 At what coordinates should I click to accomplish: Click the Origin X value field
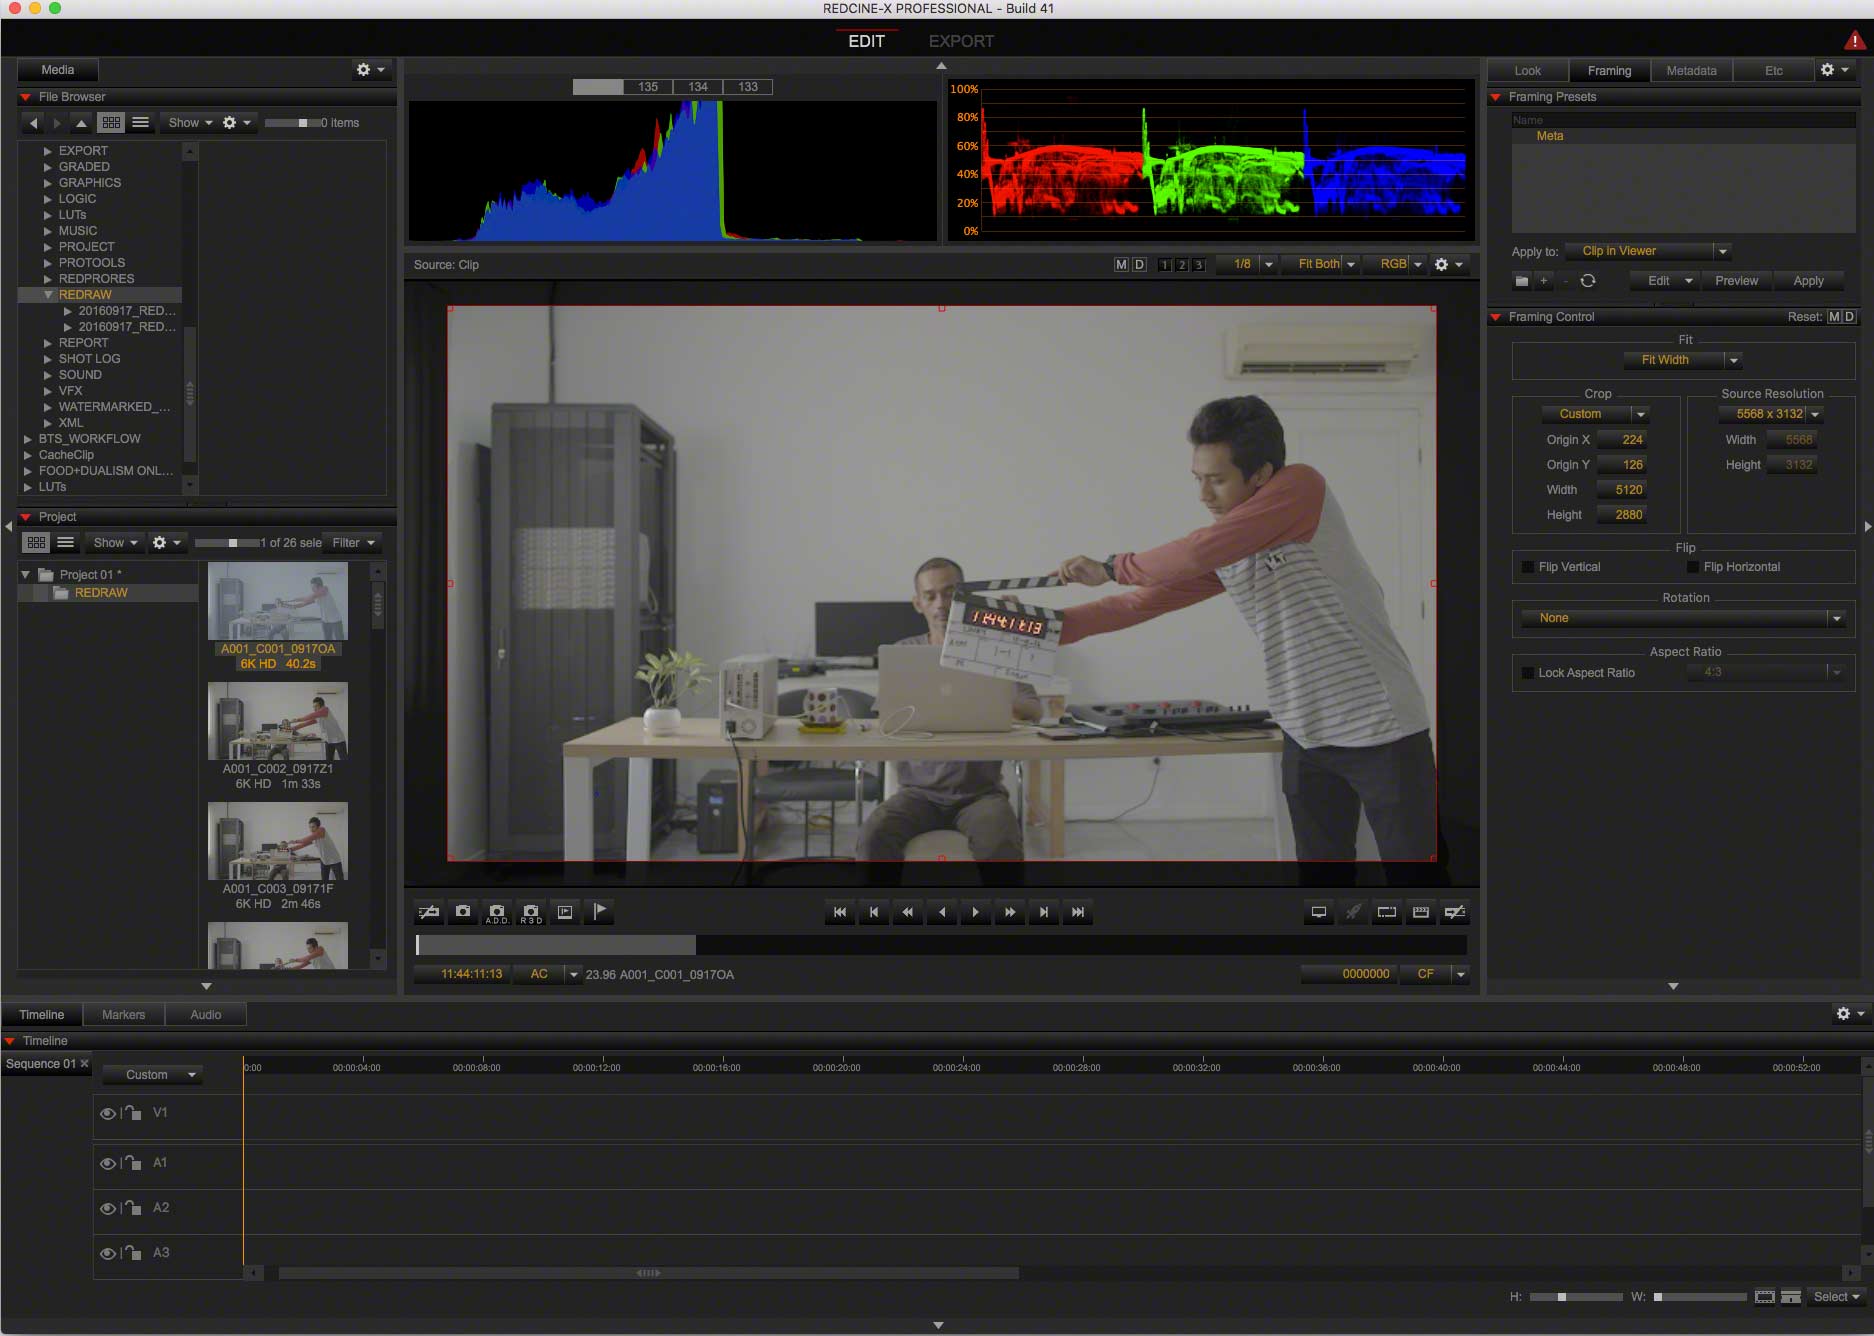coord(1622,440)
